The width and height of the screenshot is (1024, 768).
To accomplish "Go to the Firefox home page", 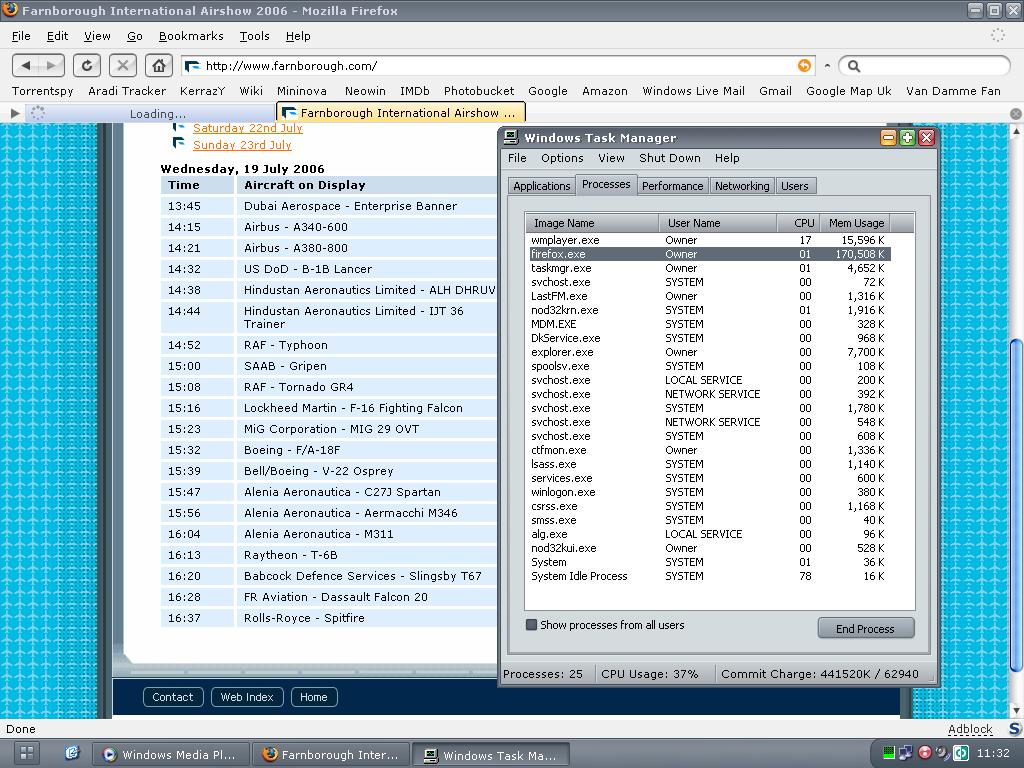I will pyautogui.click(x=158, y=65).
